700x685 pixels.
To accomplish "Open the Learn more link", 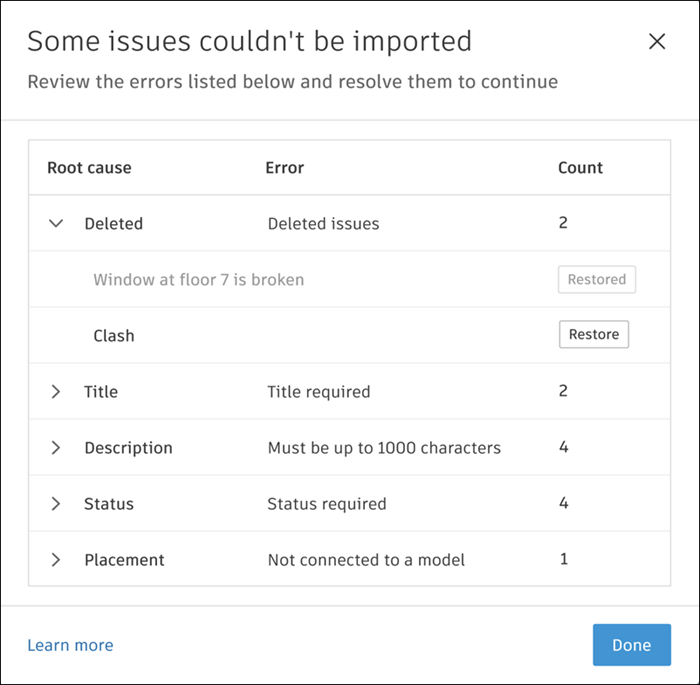I will [x=70, y=646].
